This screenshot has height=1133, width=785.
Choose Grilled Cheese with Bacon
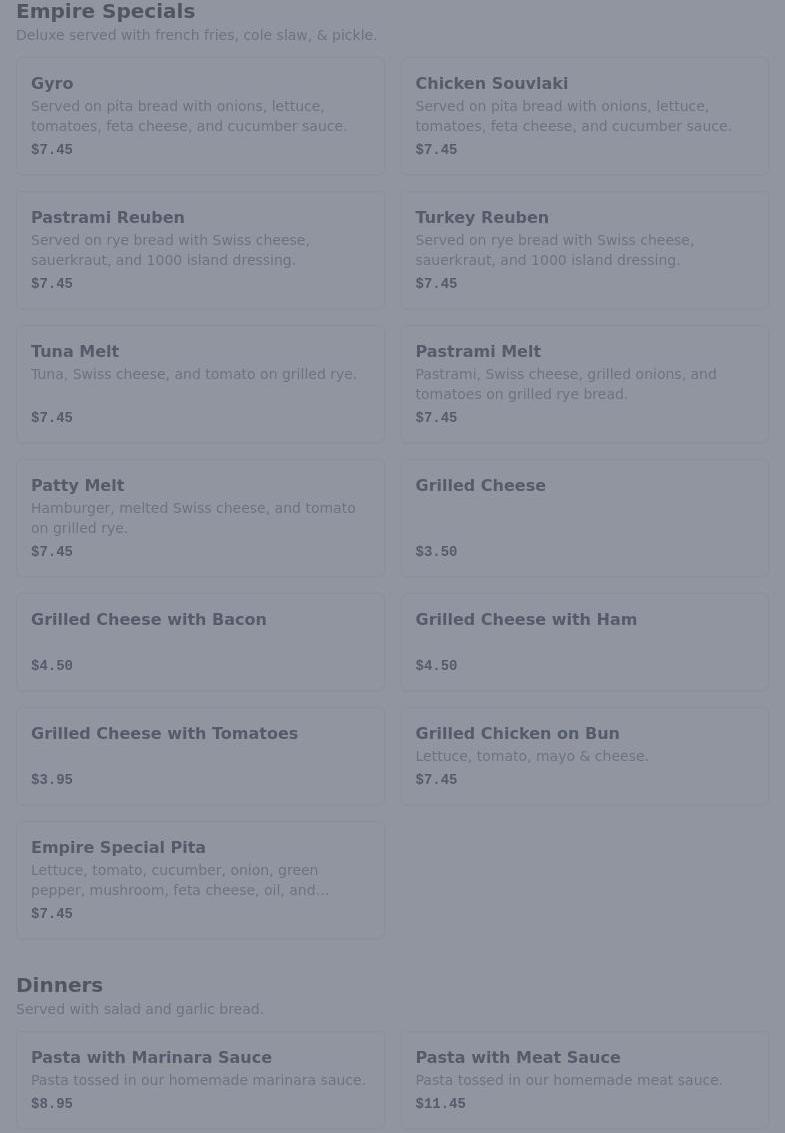[x=200, y=642]
